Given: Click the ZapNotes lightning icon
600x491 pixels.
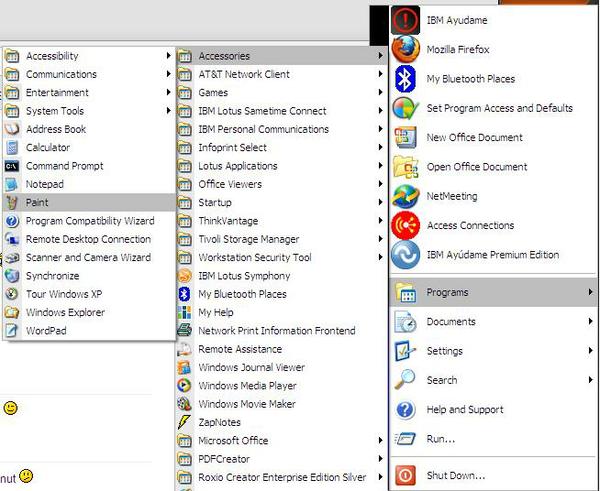Looking at the screenshot, I should (x=184, y=422).
